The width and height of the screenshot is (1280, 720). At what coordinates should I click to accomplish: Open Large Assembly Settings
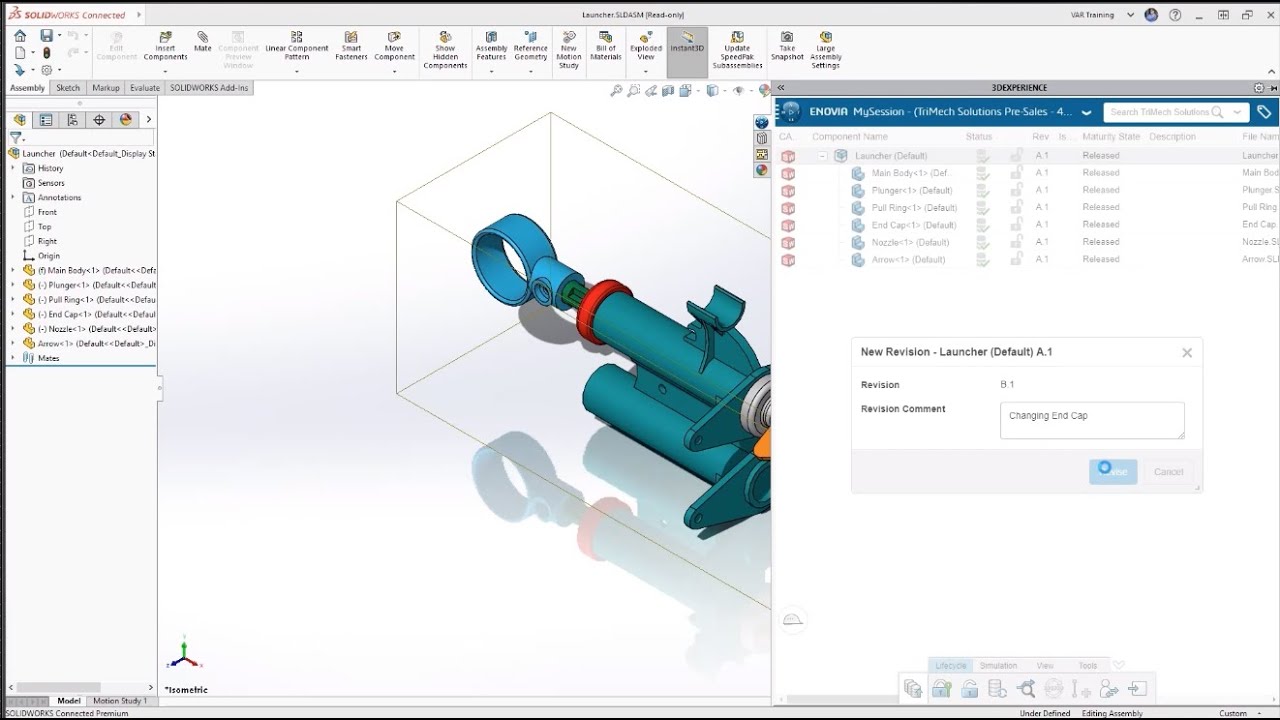tap(826, 50)
